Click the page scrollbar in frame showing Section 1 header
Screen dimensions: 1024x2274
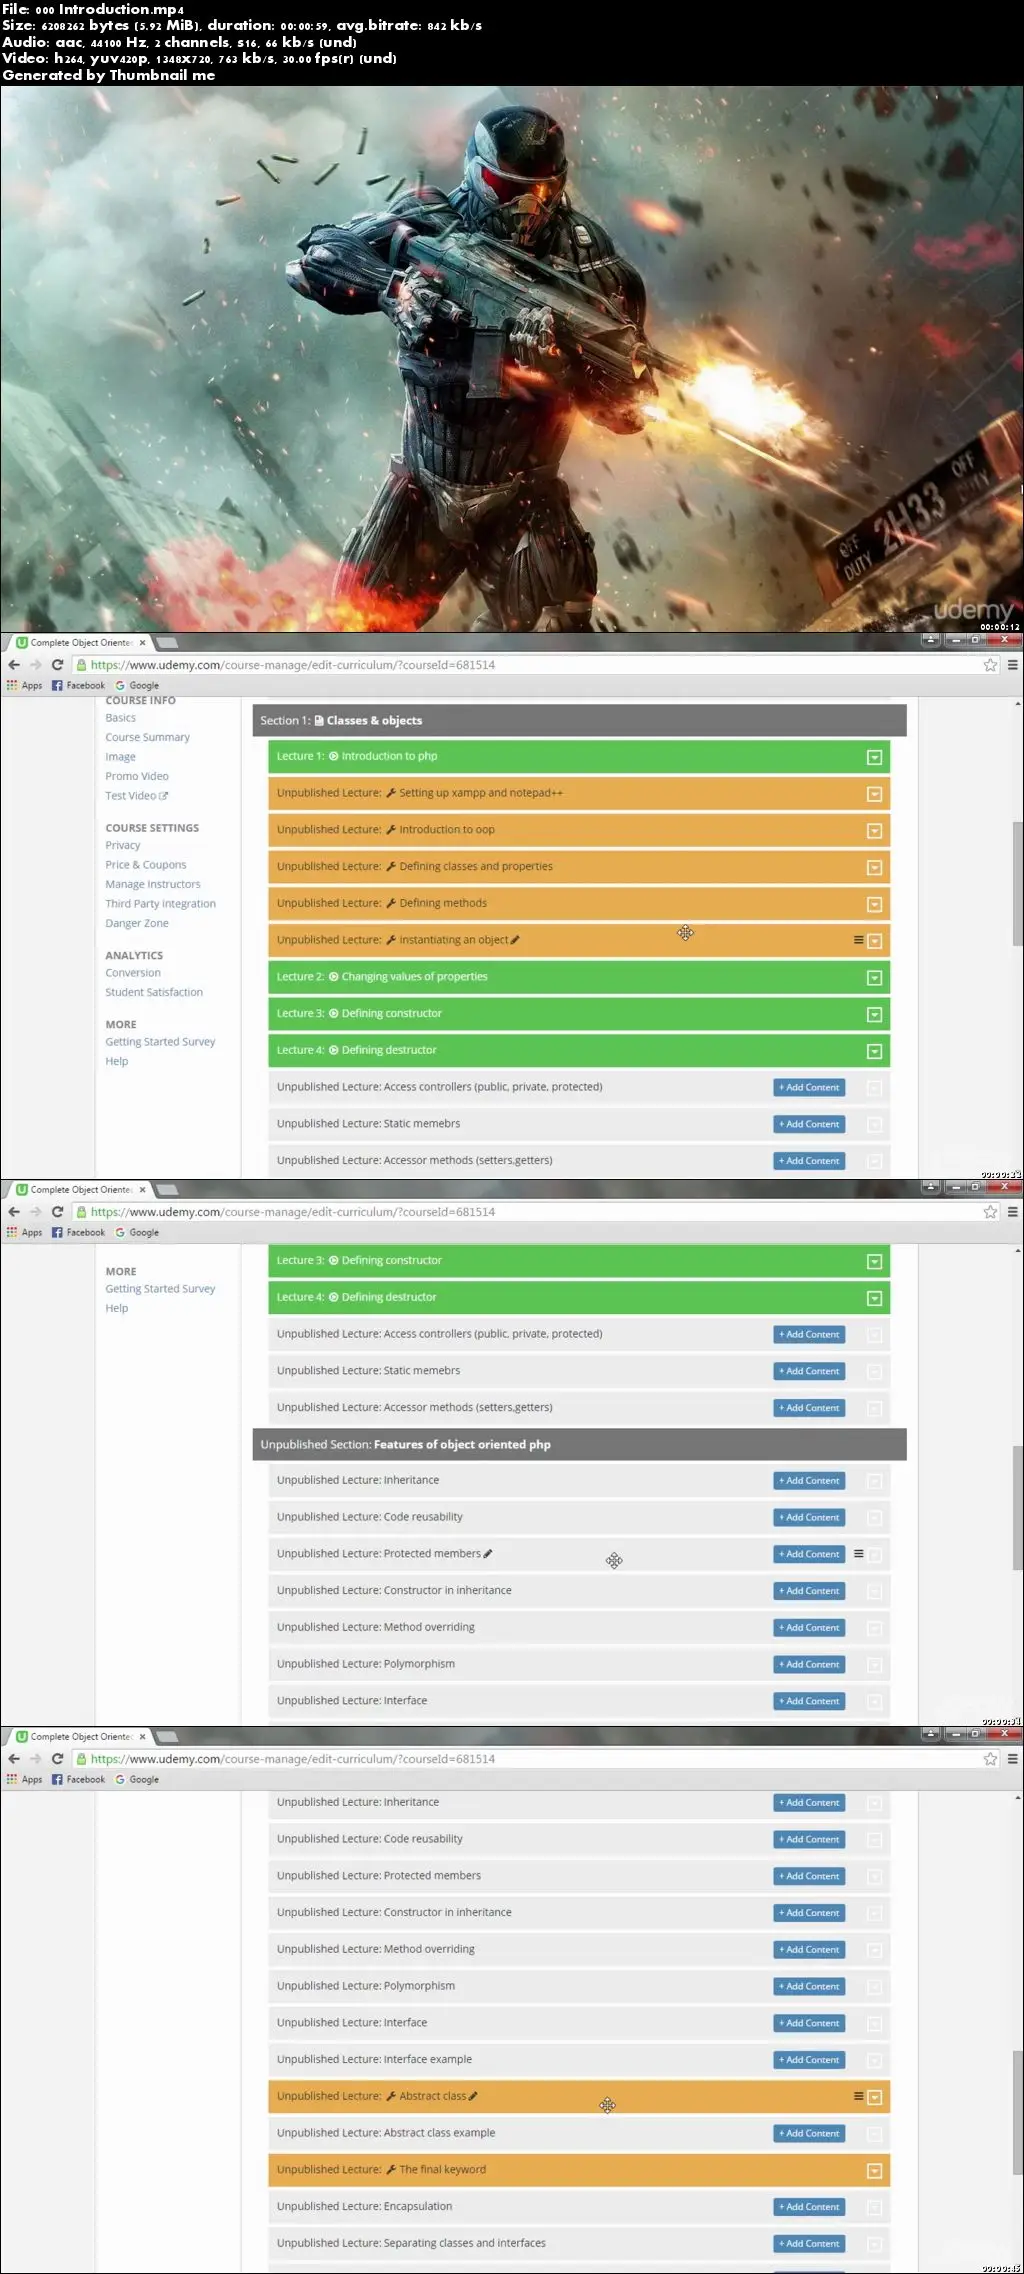1017,884
